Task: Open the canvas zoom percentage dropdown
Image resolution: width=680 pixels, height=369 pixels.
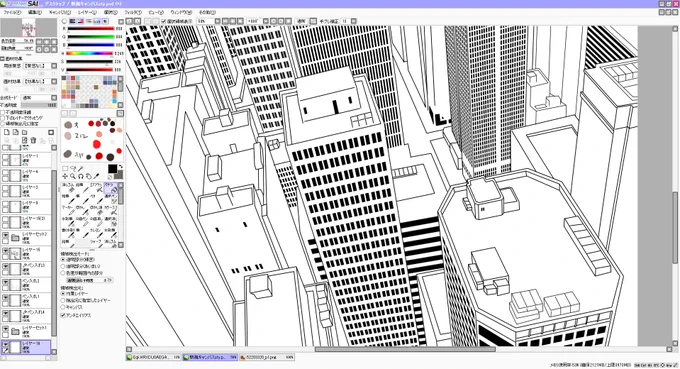Action: [x=218, y=21]
